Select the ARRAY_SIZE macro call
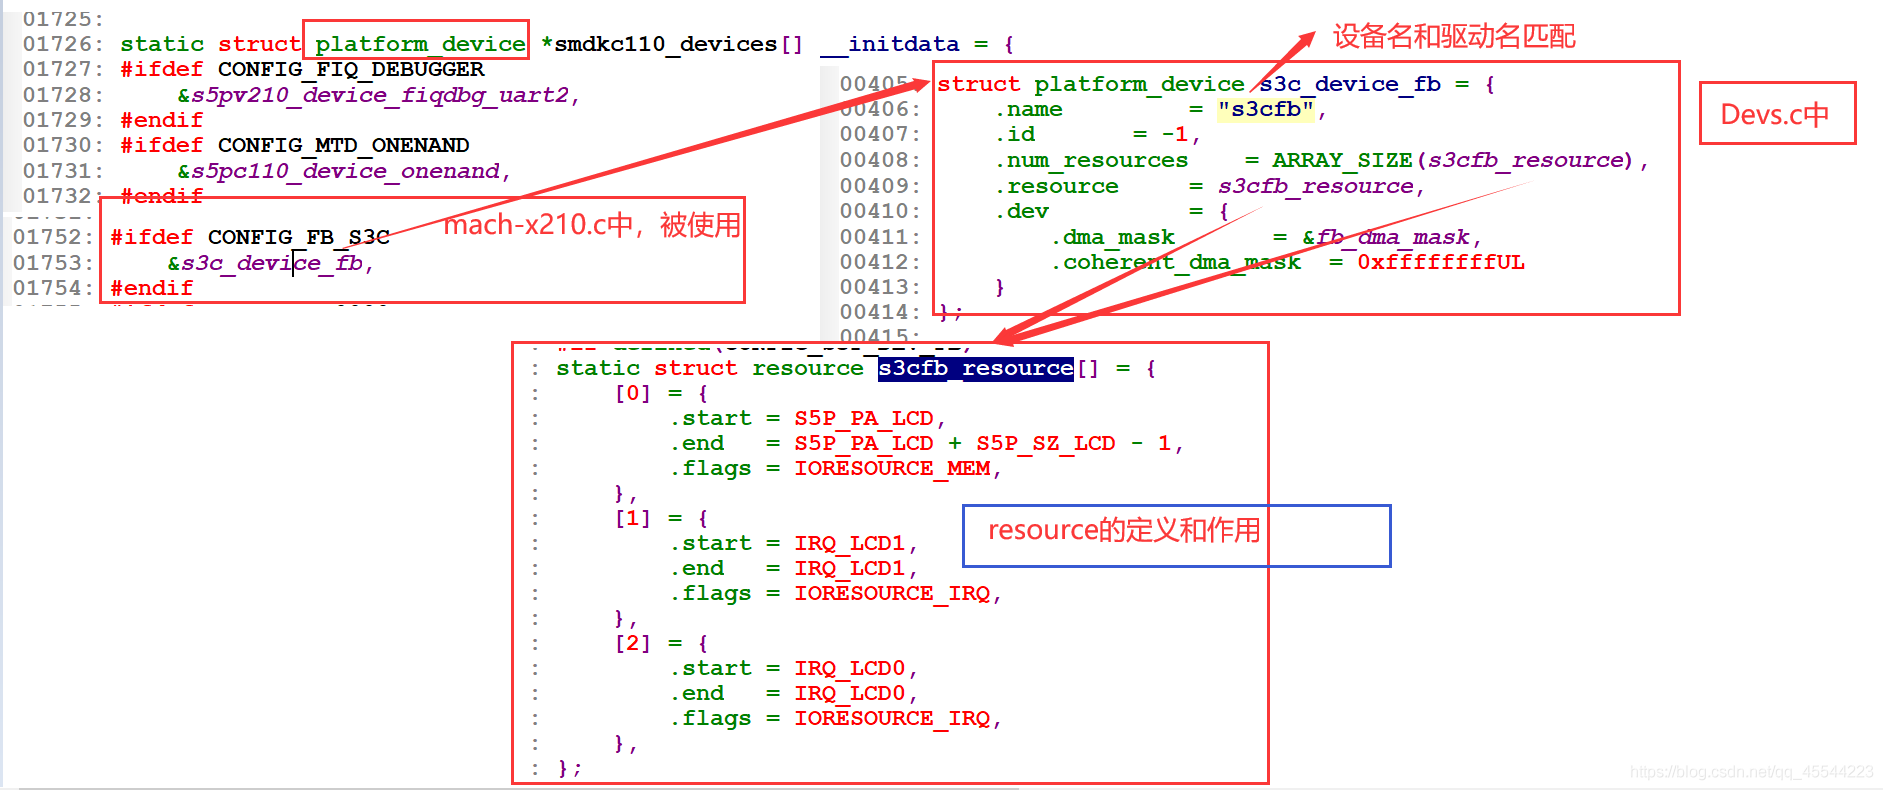 [x=1453, y=160]
